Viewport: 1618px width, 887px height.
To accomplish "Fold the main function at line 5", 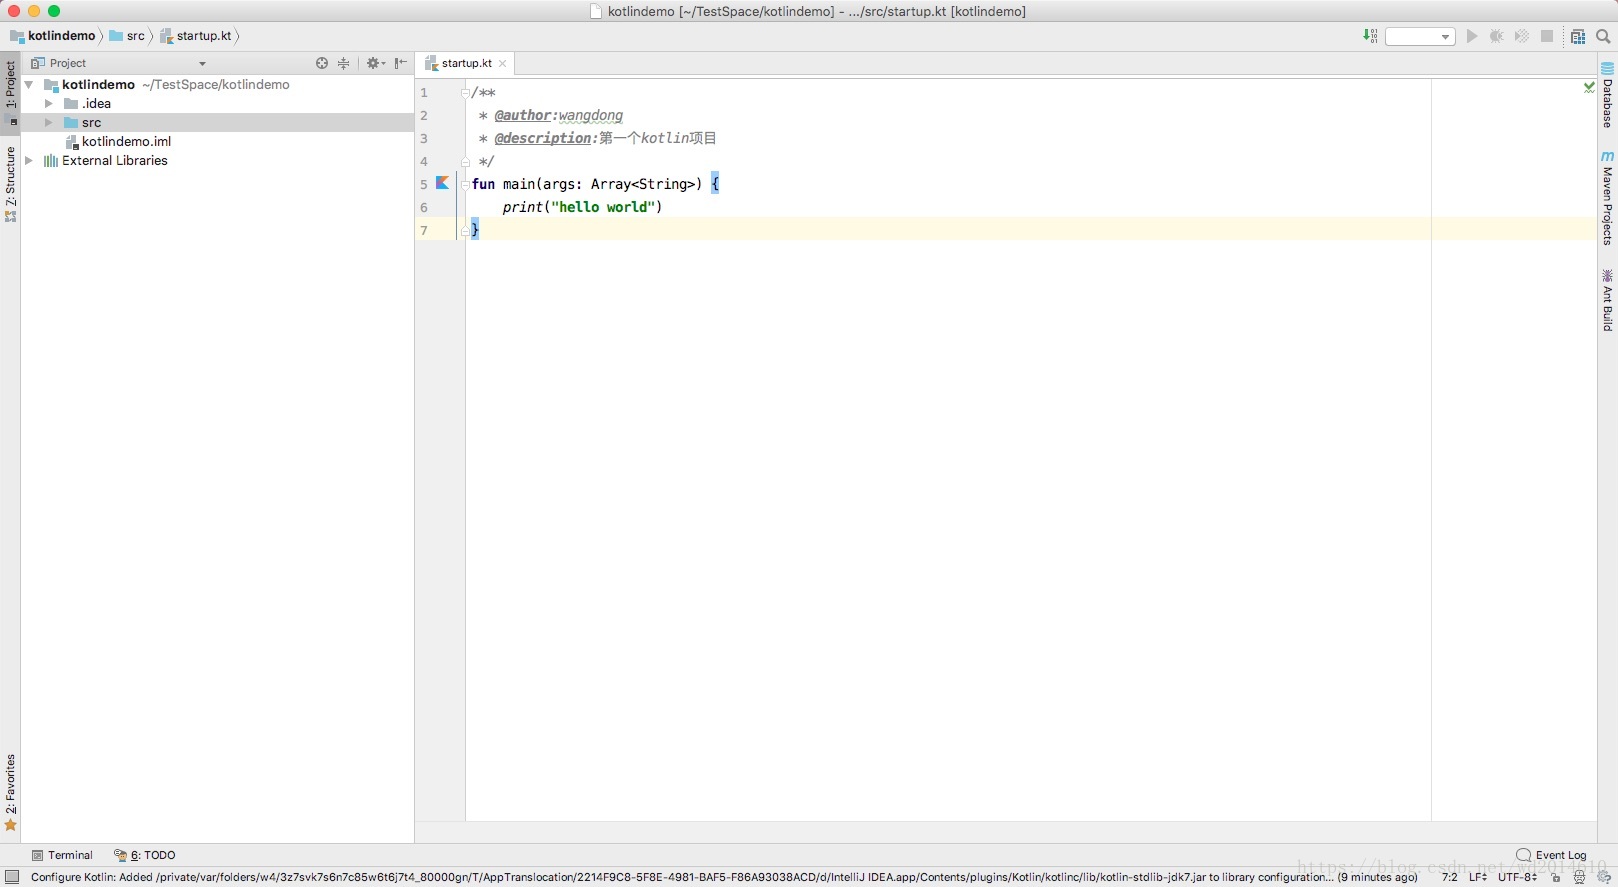I will click(x=465, y=184).
